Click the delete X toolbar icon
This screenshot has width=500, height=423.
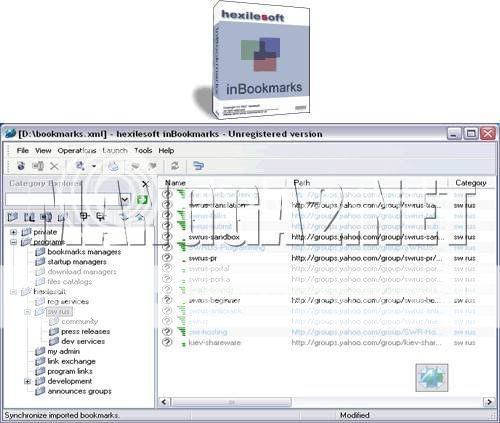54,166
